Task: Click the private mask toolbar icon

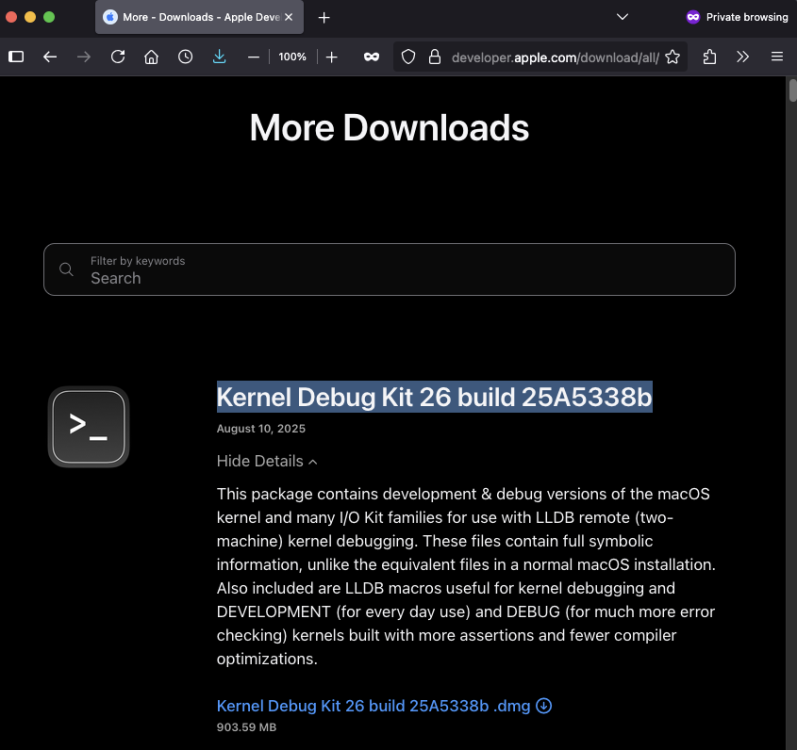Action: click(372, 57)
